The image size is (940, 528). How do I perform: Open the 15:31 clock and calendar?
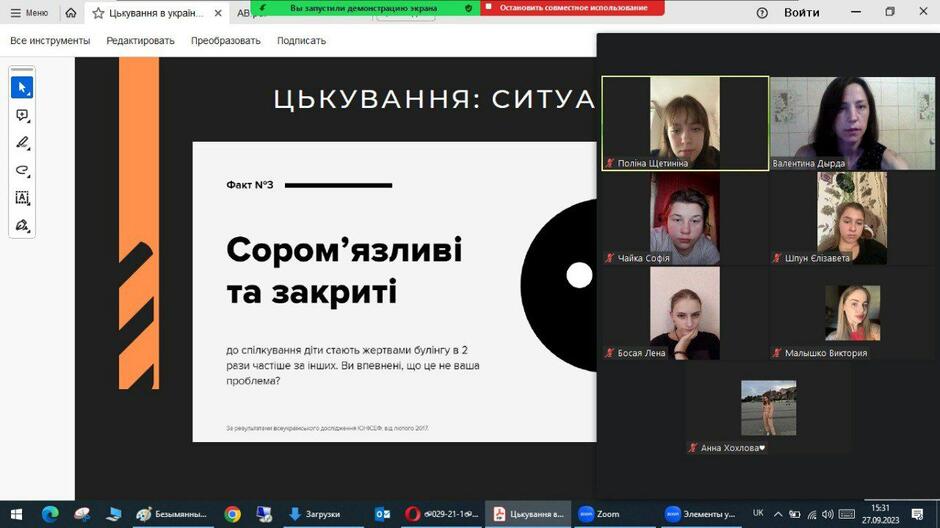click(x=881, y=514)
